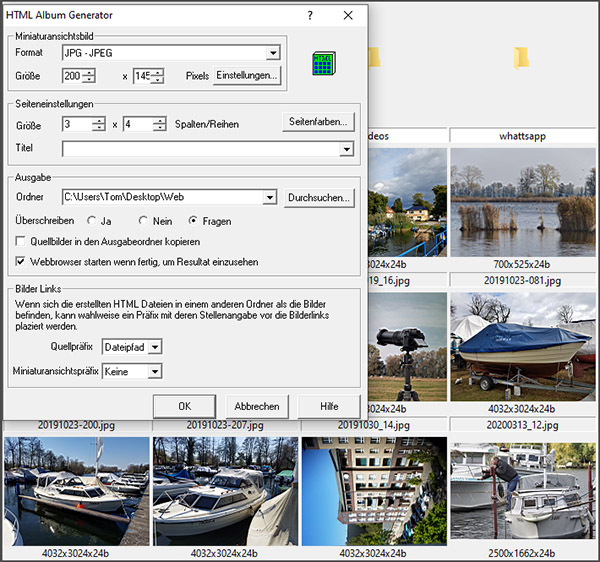Select the 'Ja' overwrite radio button
The width and height of the screenshot is (600, 562).
coord(94,220)
